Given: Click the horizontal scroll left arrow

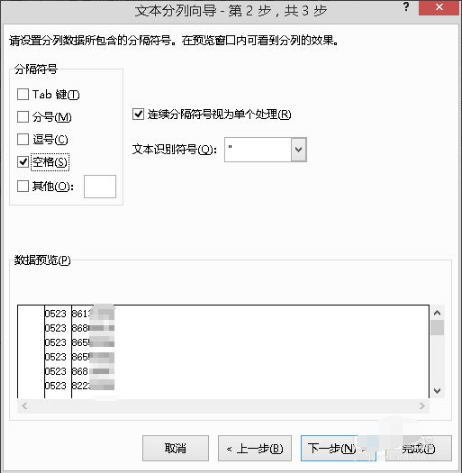Looking at the screenshot, I should pos(24,406).
